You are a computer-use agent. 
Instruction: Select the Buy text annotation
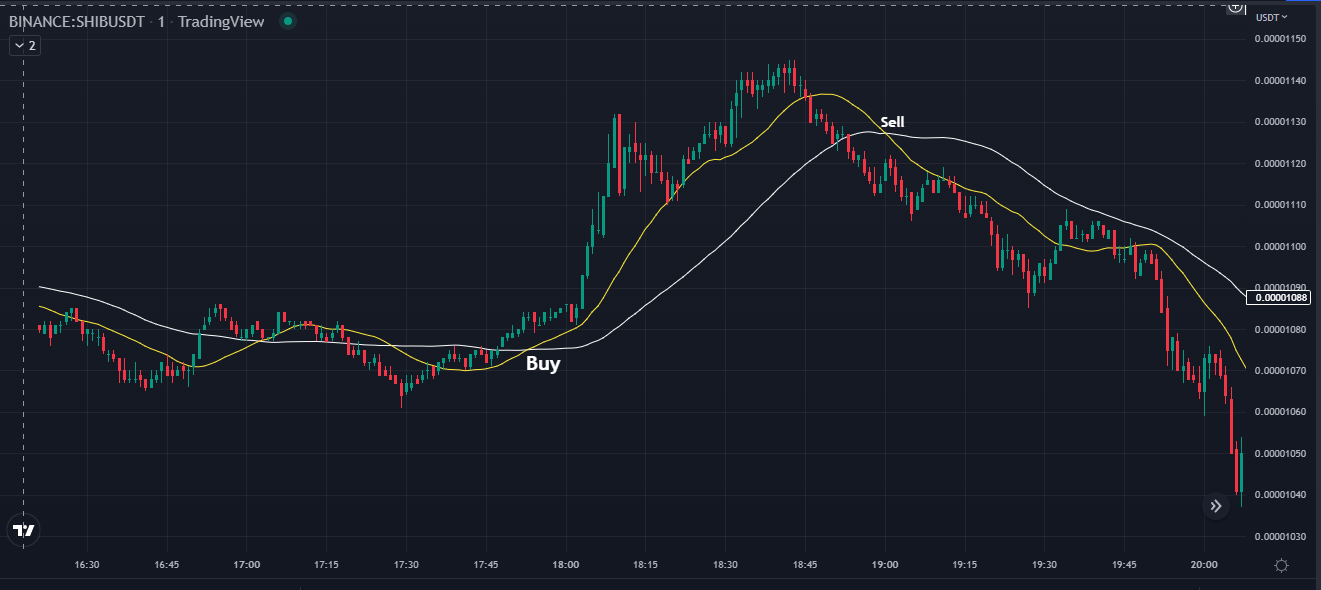point(543,364)
